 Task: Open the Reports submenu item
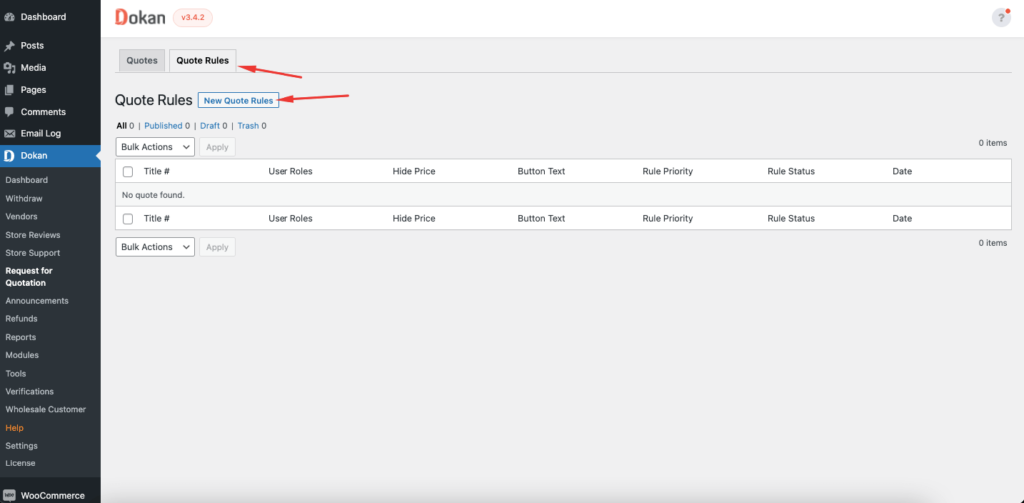point(21,337)
